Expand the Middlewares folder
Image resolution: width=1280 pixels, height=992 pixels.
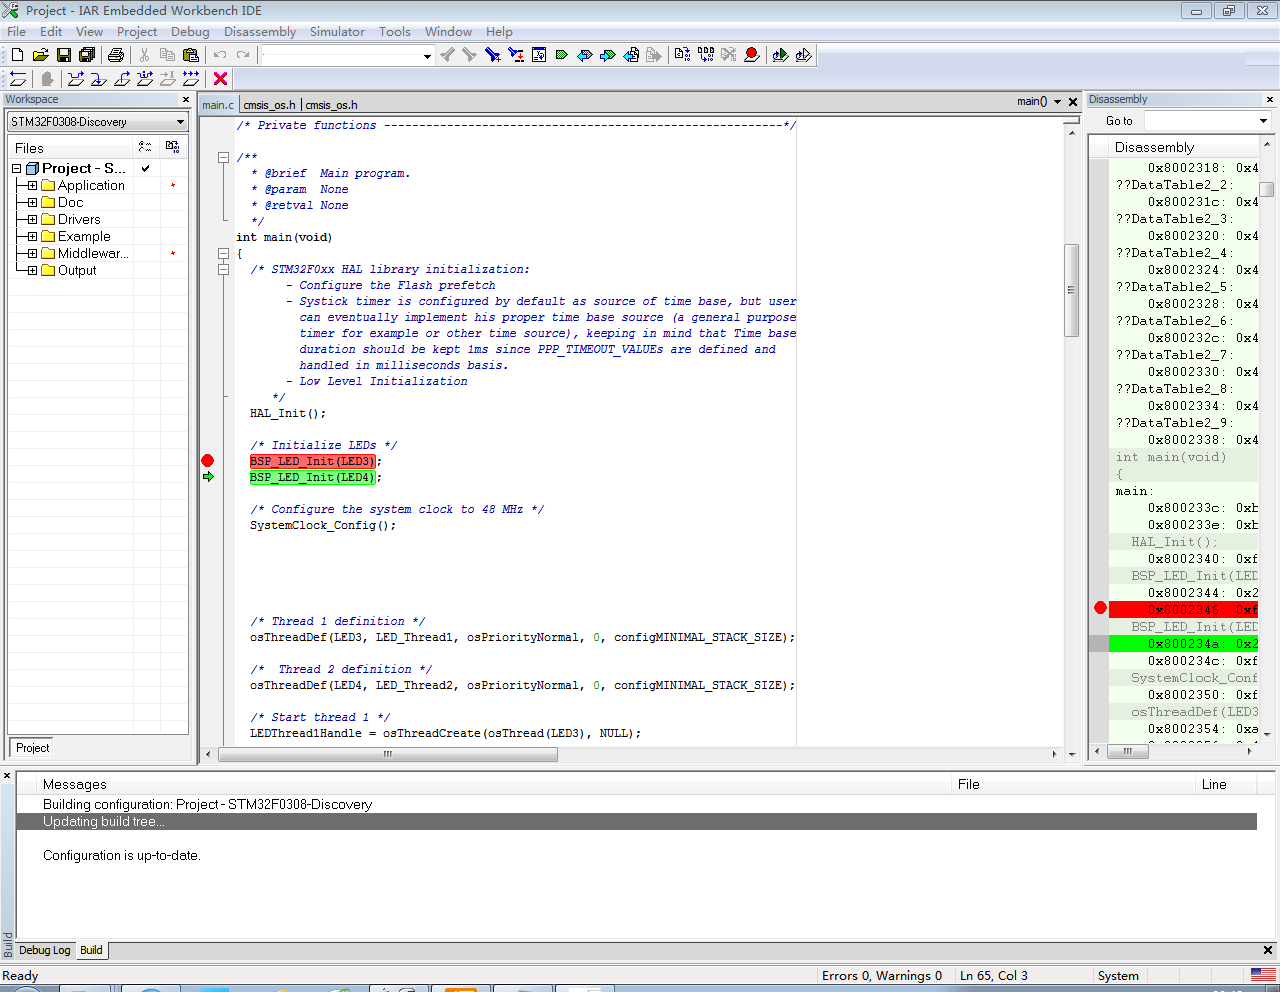(32, 253)
